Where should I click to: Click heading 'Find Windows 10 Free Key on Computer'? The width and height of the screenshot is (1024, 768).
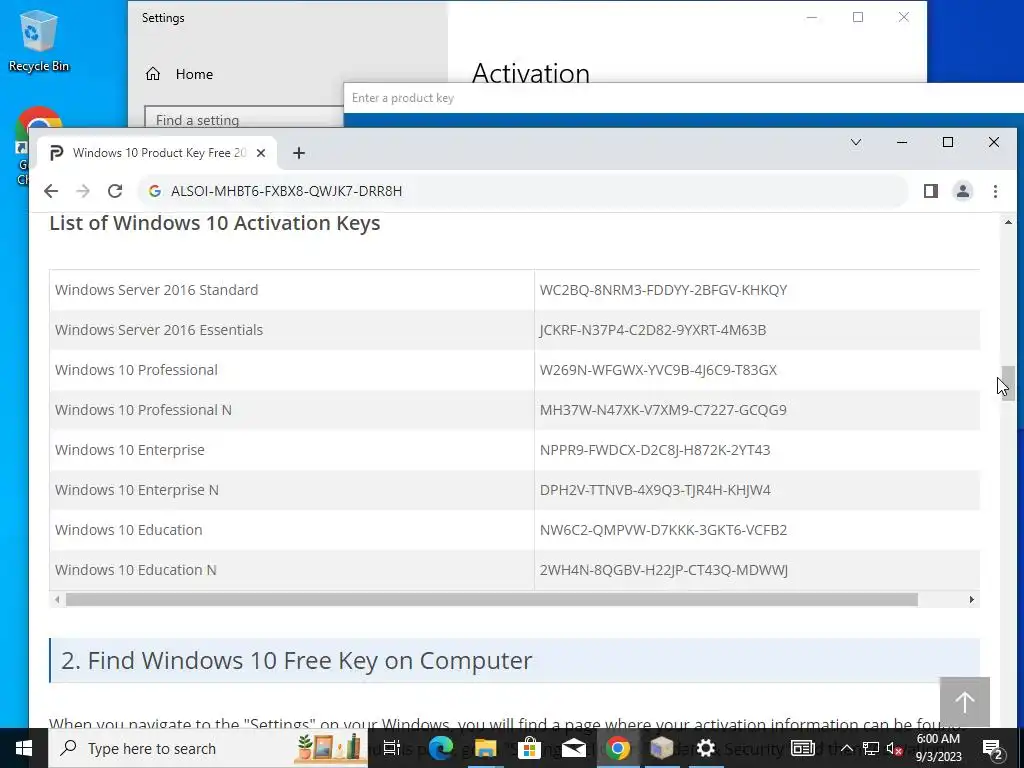tap(310, 660)
